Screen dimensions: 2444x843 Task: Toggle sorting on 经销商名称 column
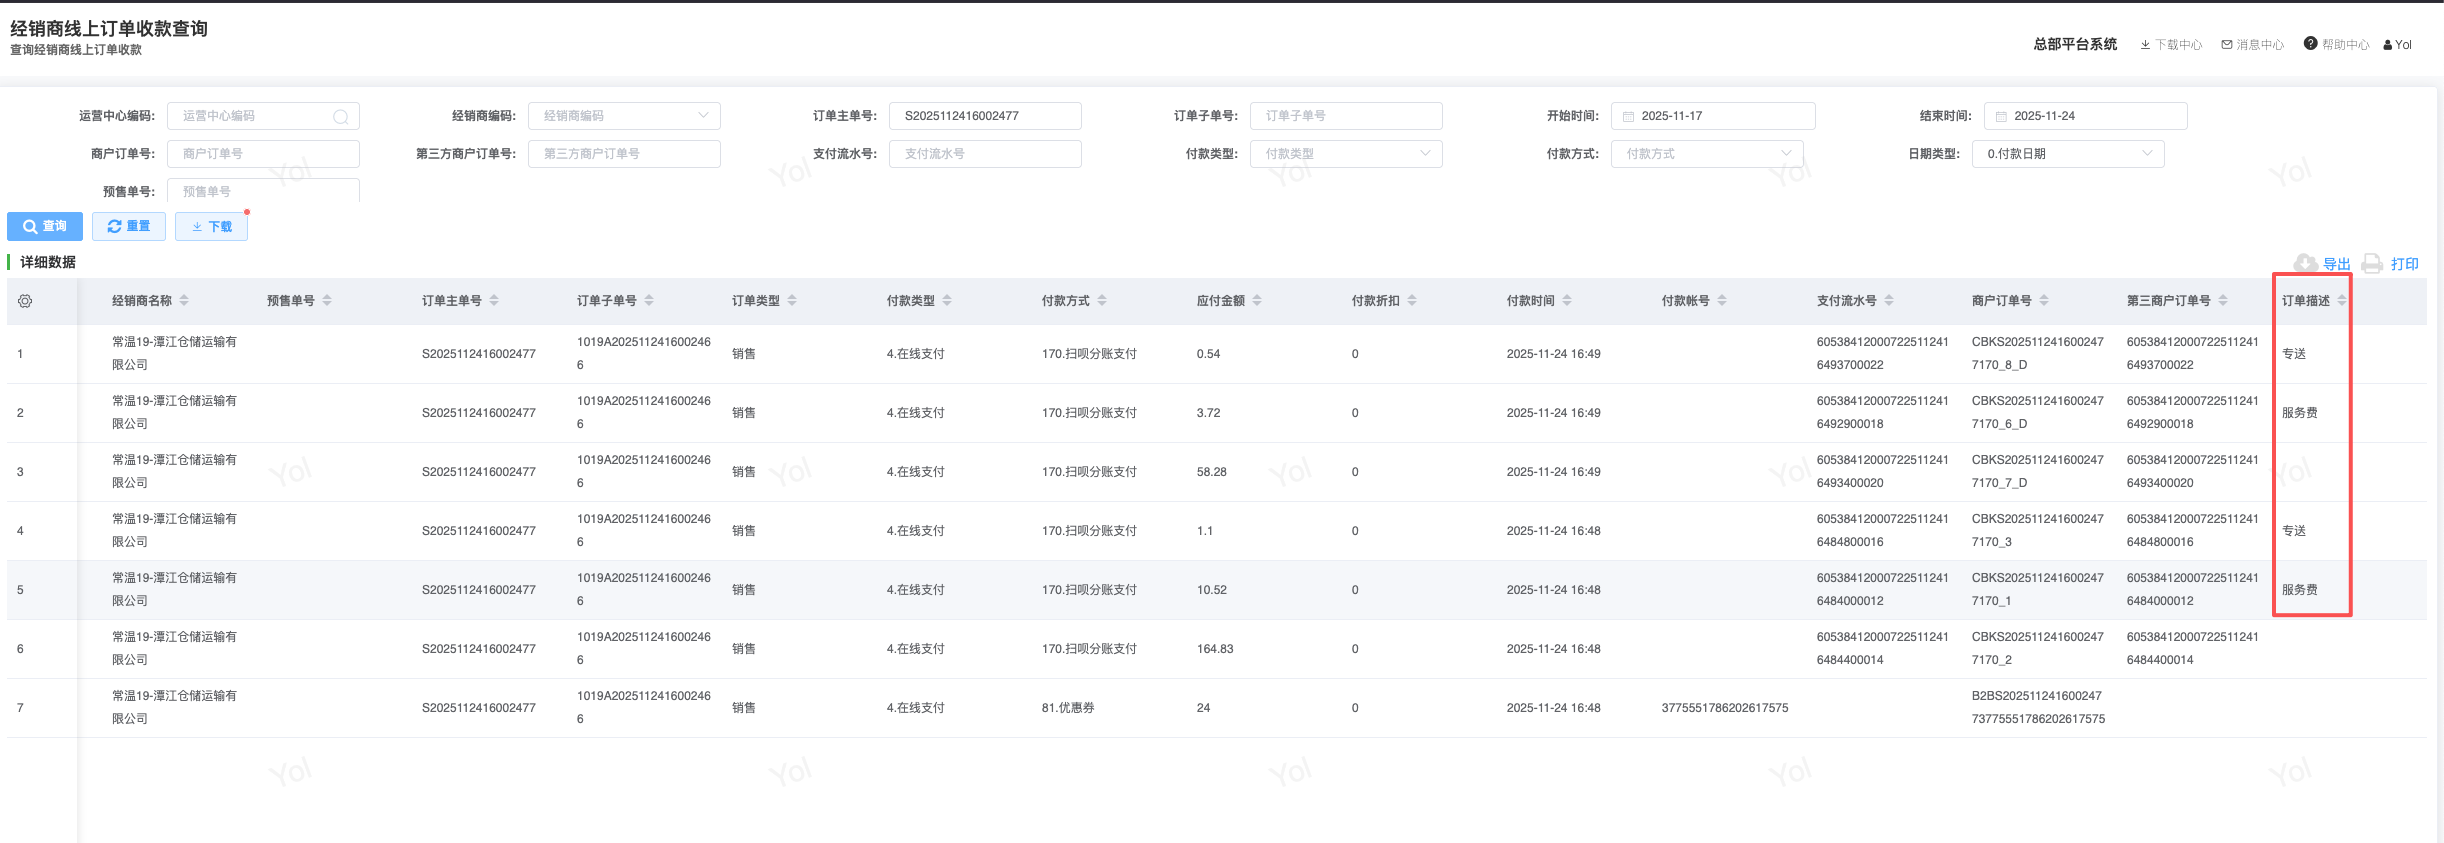[x=184, y=300]
